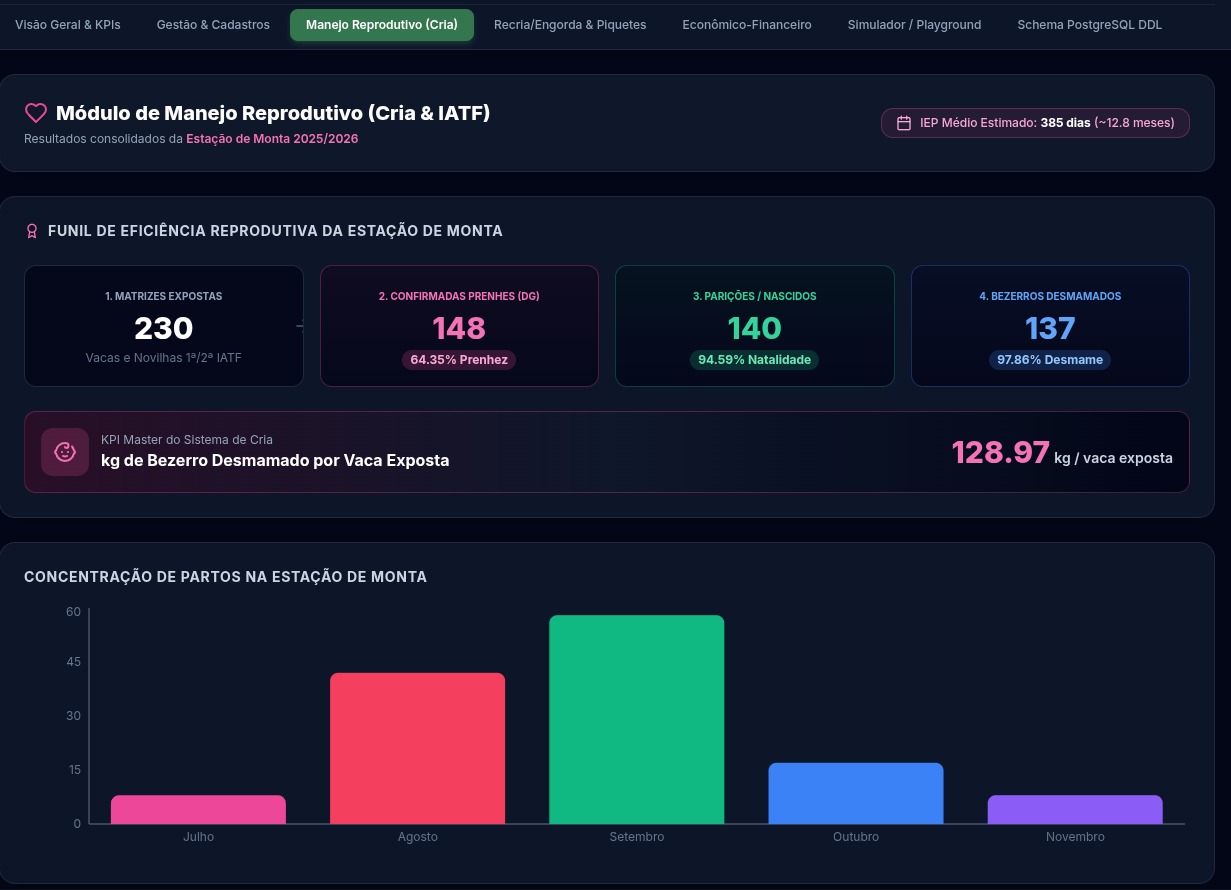Click the green Setembro bar in chart
This screenshot has width=1231, height=890.
[x=637, y=720]
